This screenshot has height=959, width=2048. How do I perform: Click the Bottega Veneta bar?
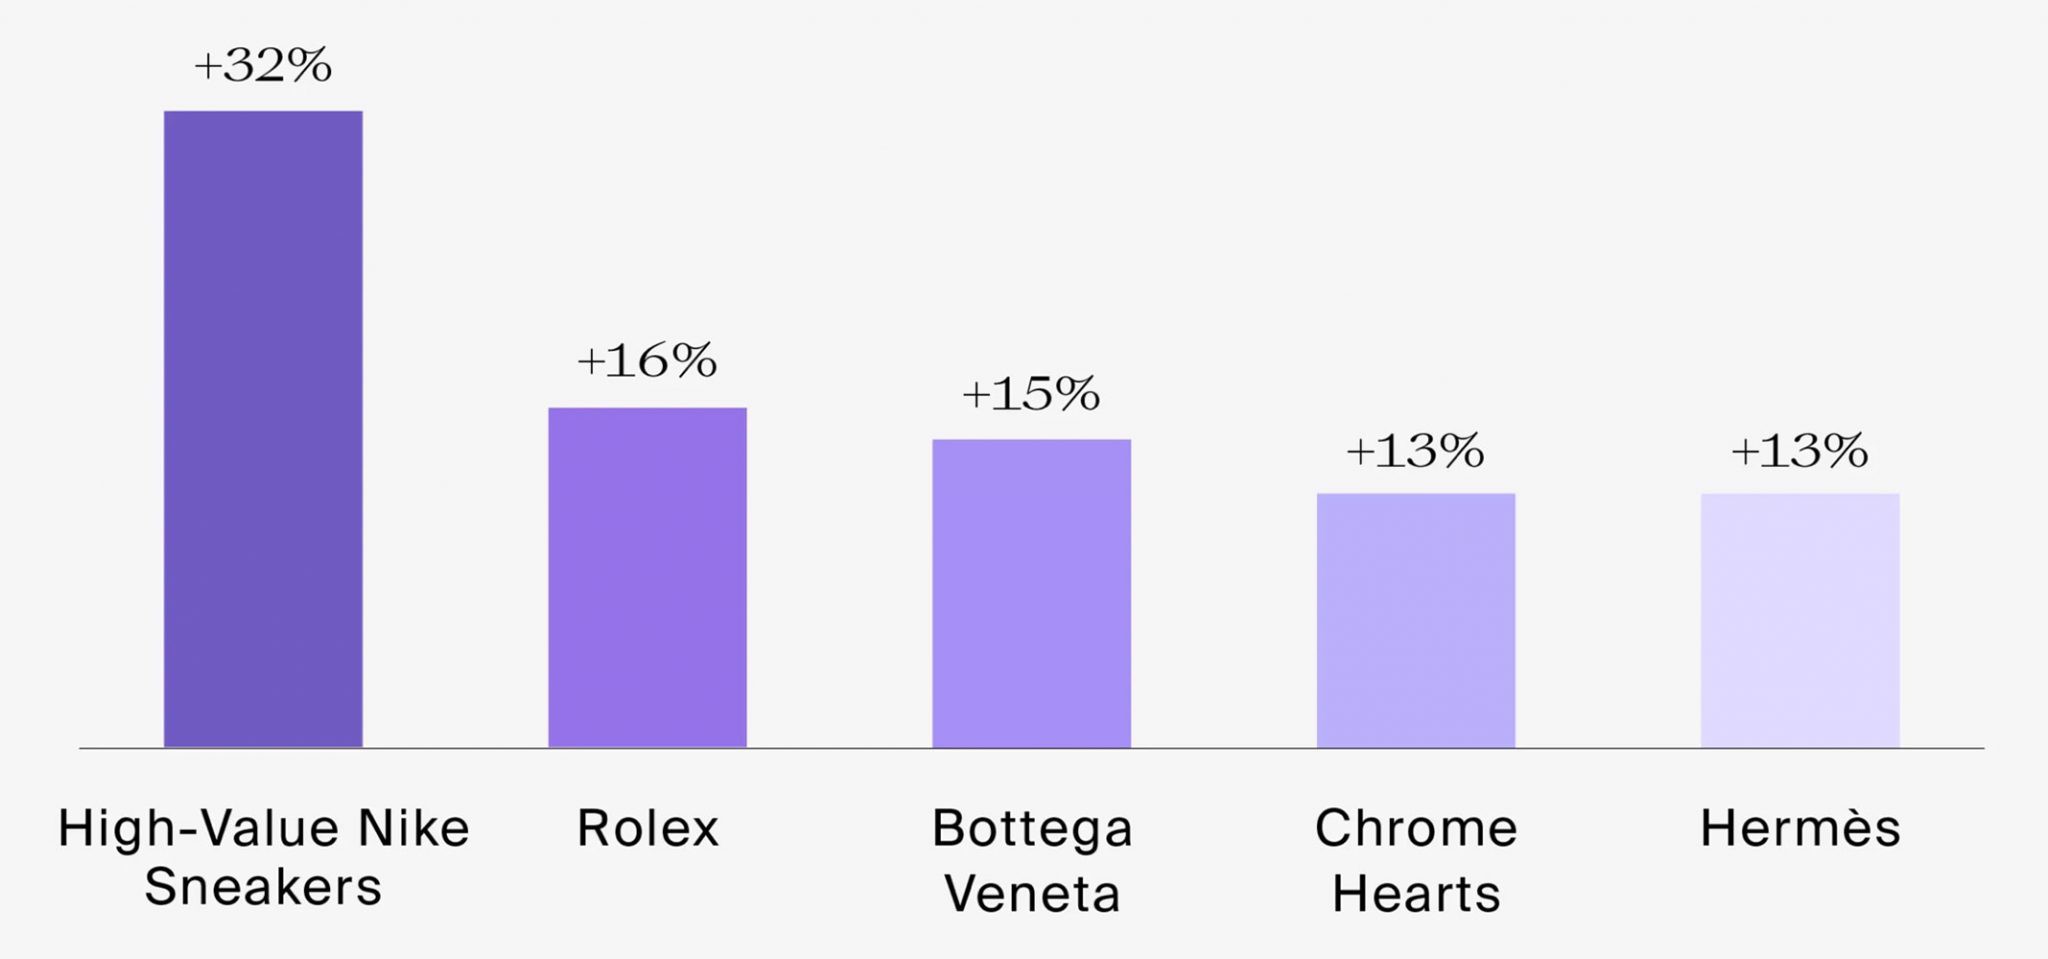[x=1031, y=593]
